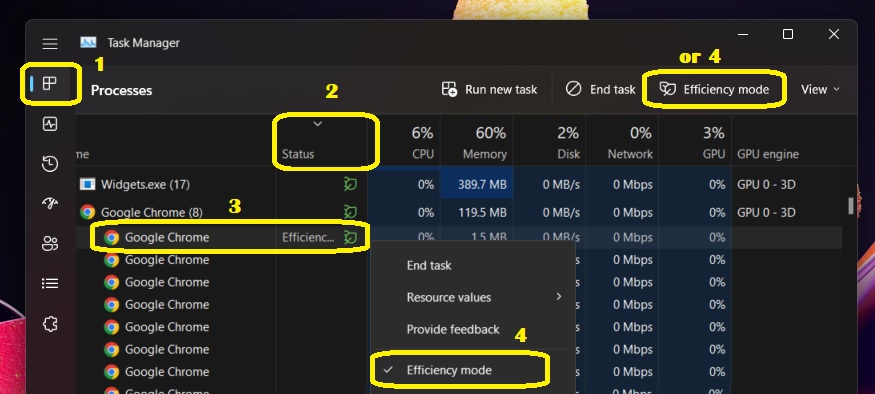Click the Chrome icon beside Google Chrome (8)
Screen dimensions: 875x394
87,212
